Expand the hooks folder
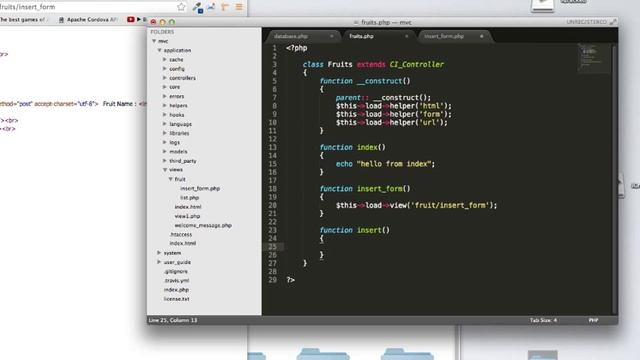The image size is (640, 360). [x=165, y=115]
